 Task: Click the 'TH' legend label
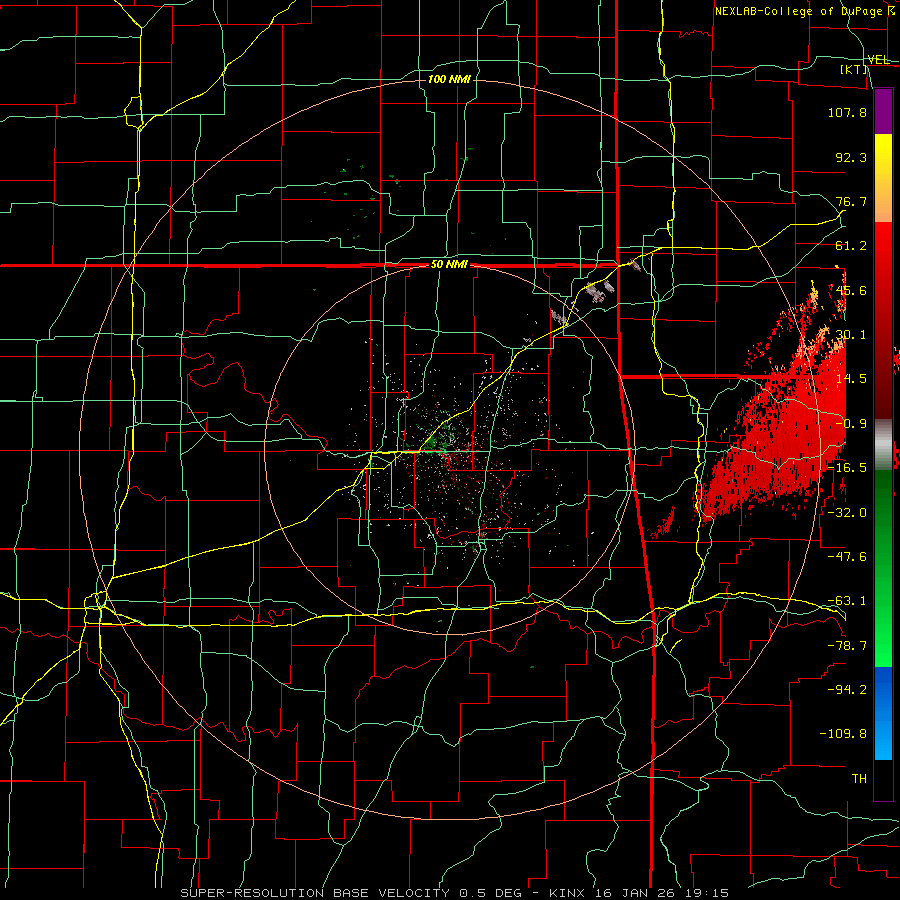(x=859, y=779)
